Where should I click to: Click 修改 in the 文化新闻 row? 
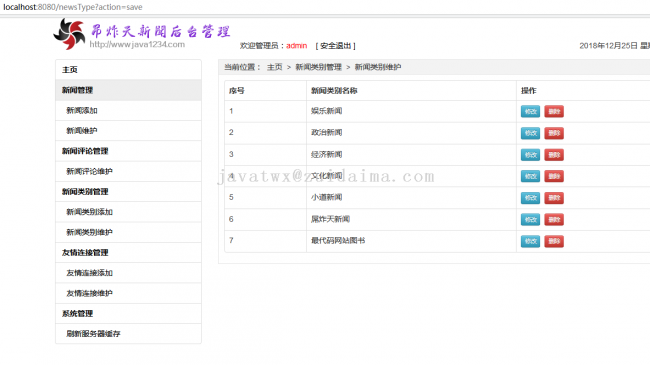(530, 176)
